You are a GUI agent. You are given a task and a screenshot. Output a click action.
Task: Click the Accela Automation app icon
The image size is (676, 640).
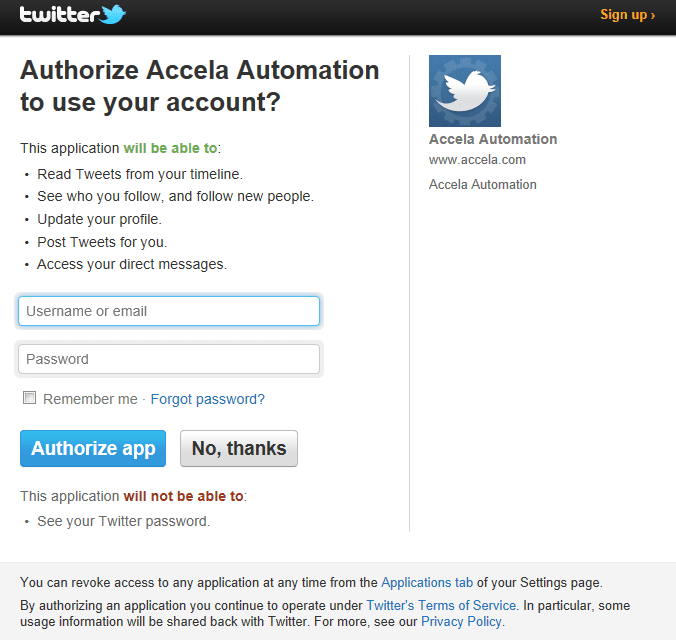tap(464, 91)
